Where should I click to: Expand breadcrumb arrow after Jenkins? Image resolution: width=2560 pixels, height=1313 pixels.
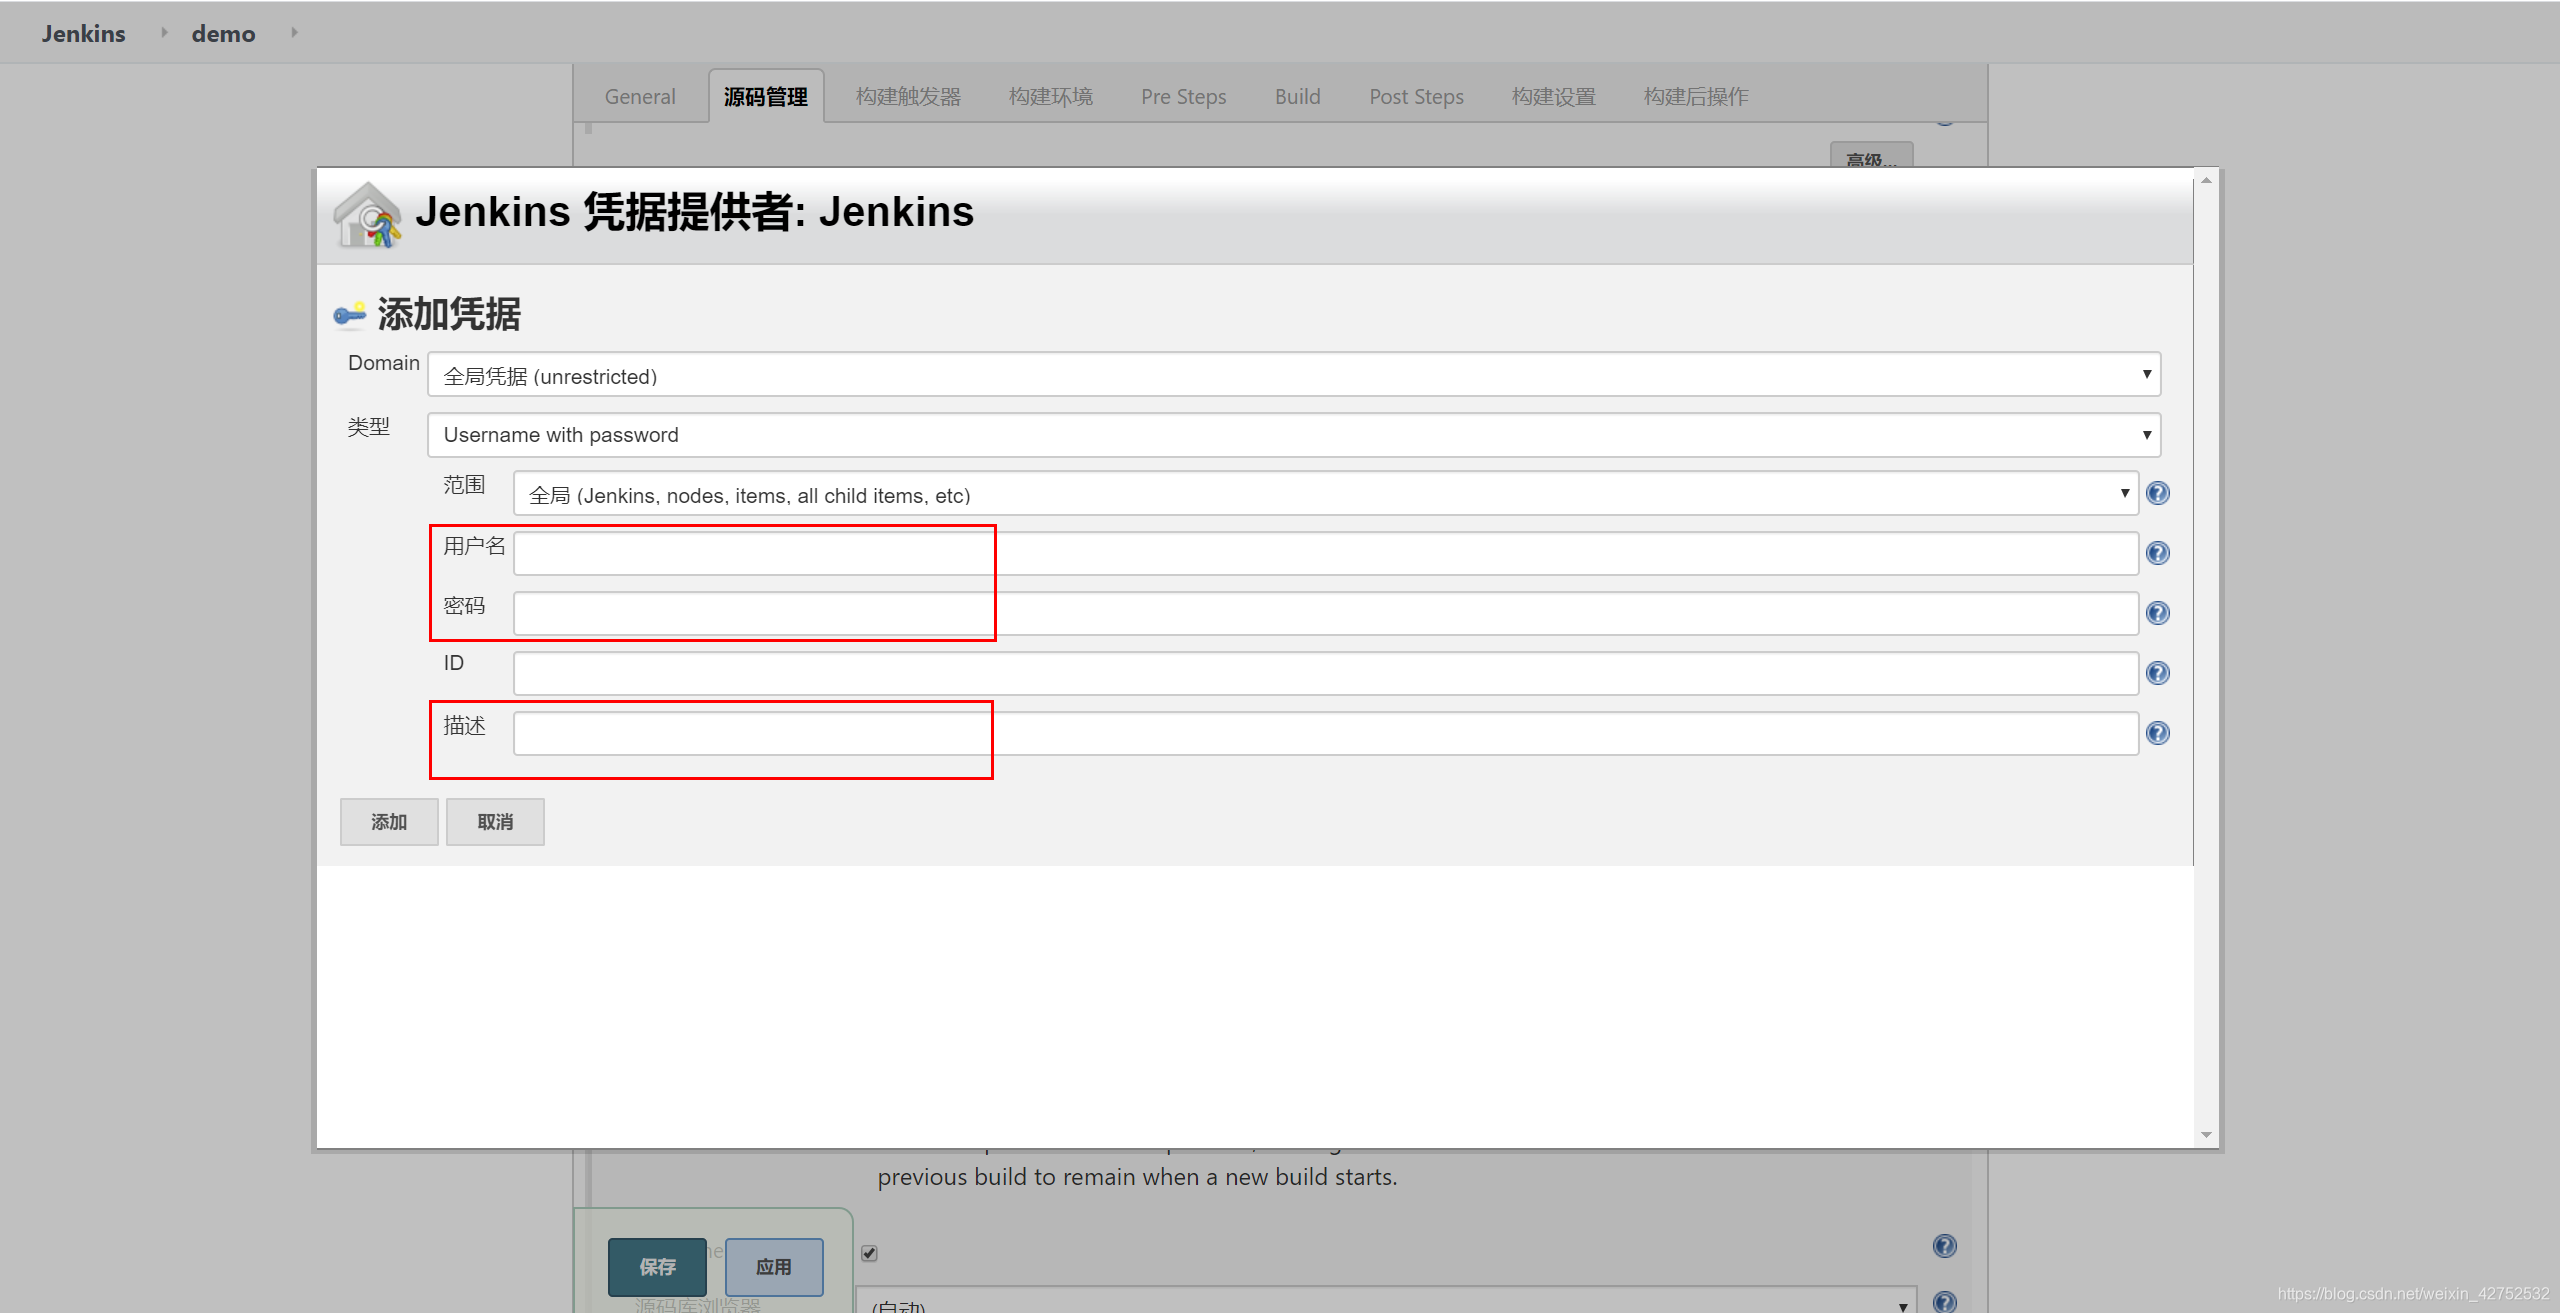click(x=164, y=32)
